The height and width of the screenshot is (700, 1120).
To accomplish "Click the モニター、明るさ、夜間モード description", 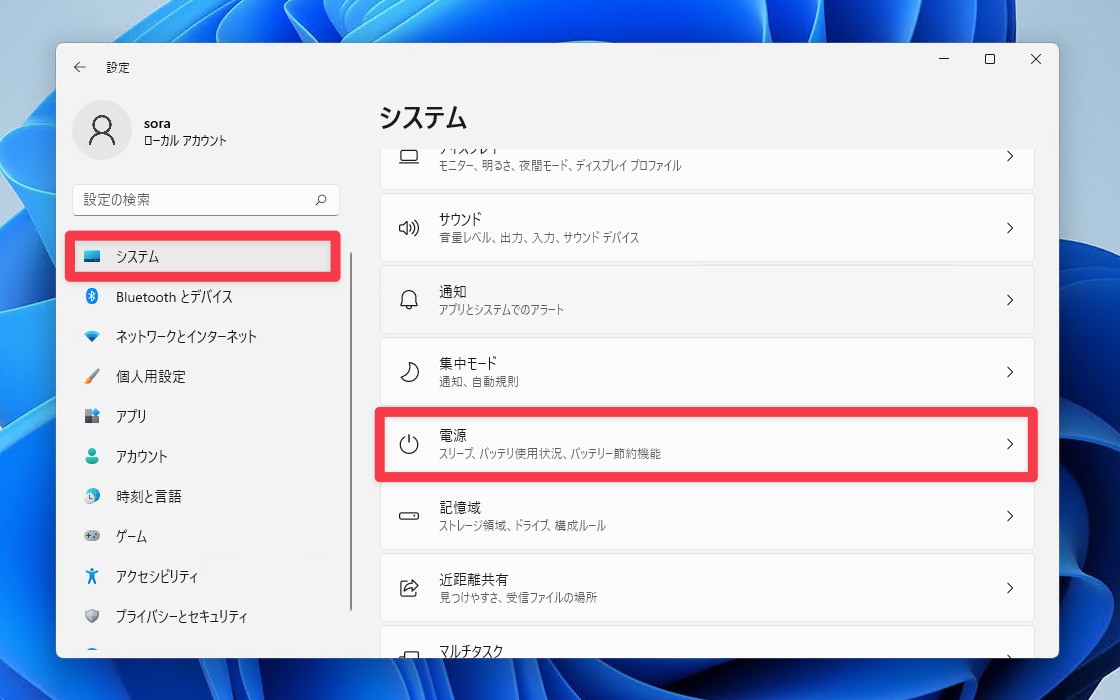I will [560, 166].
